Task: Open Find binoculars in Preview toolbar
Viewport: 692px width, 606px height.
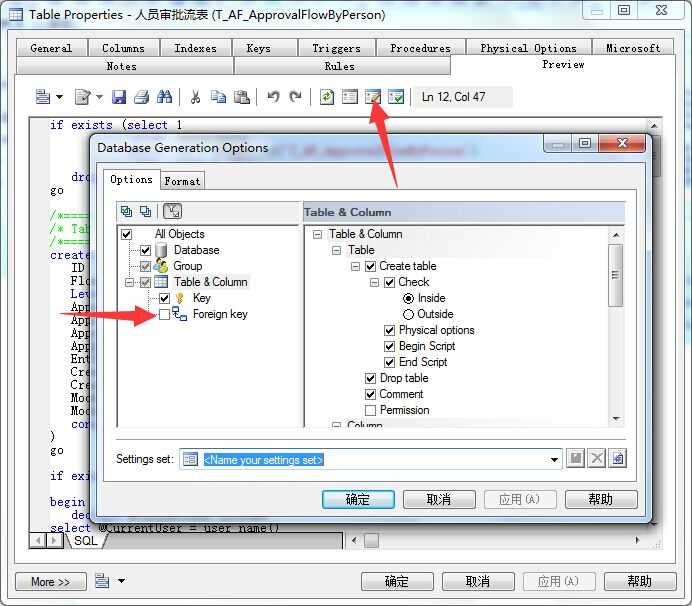Action: 165,97
